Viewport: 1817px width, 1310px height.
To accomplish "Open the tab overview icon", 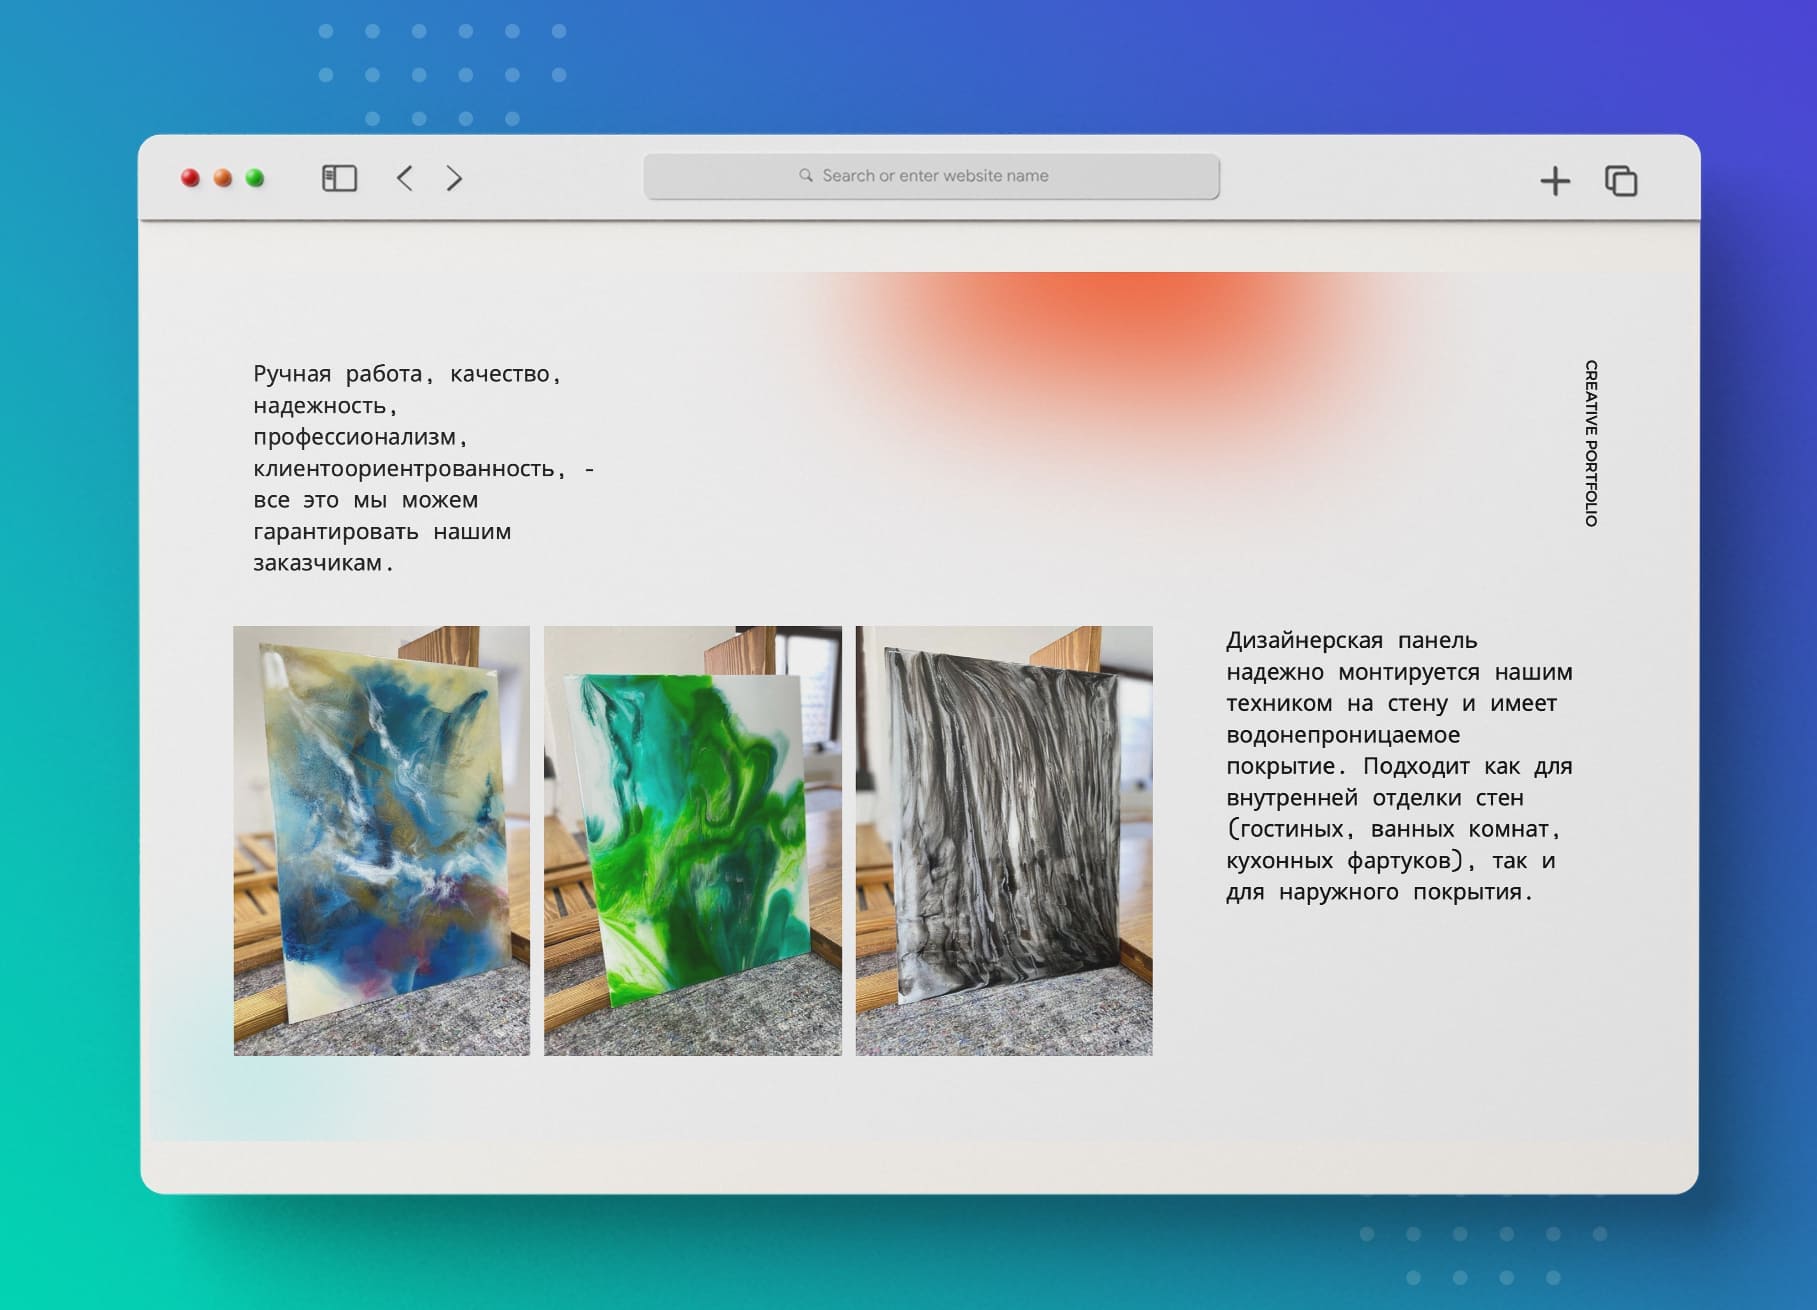I will click(1622, 179).
